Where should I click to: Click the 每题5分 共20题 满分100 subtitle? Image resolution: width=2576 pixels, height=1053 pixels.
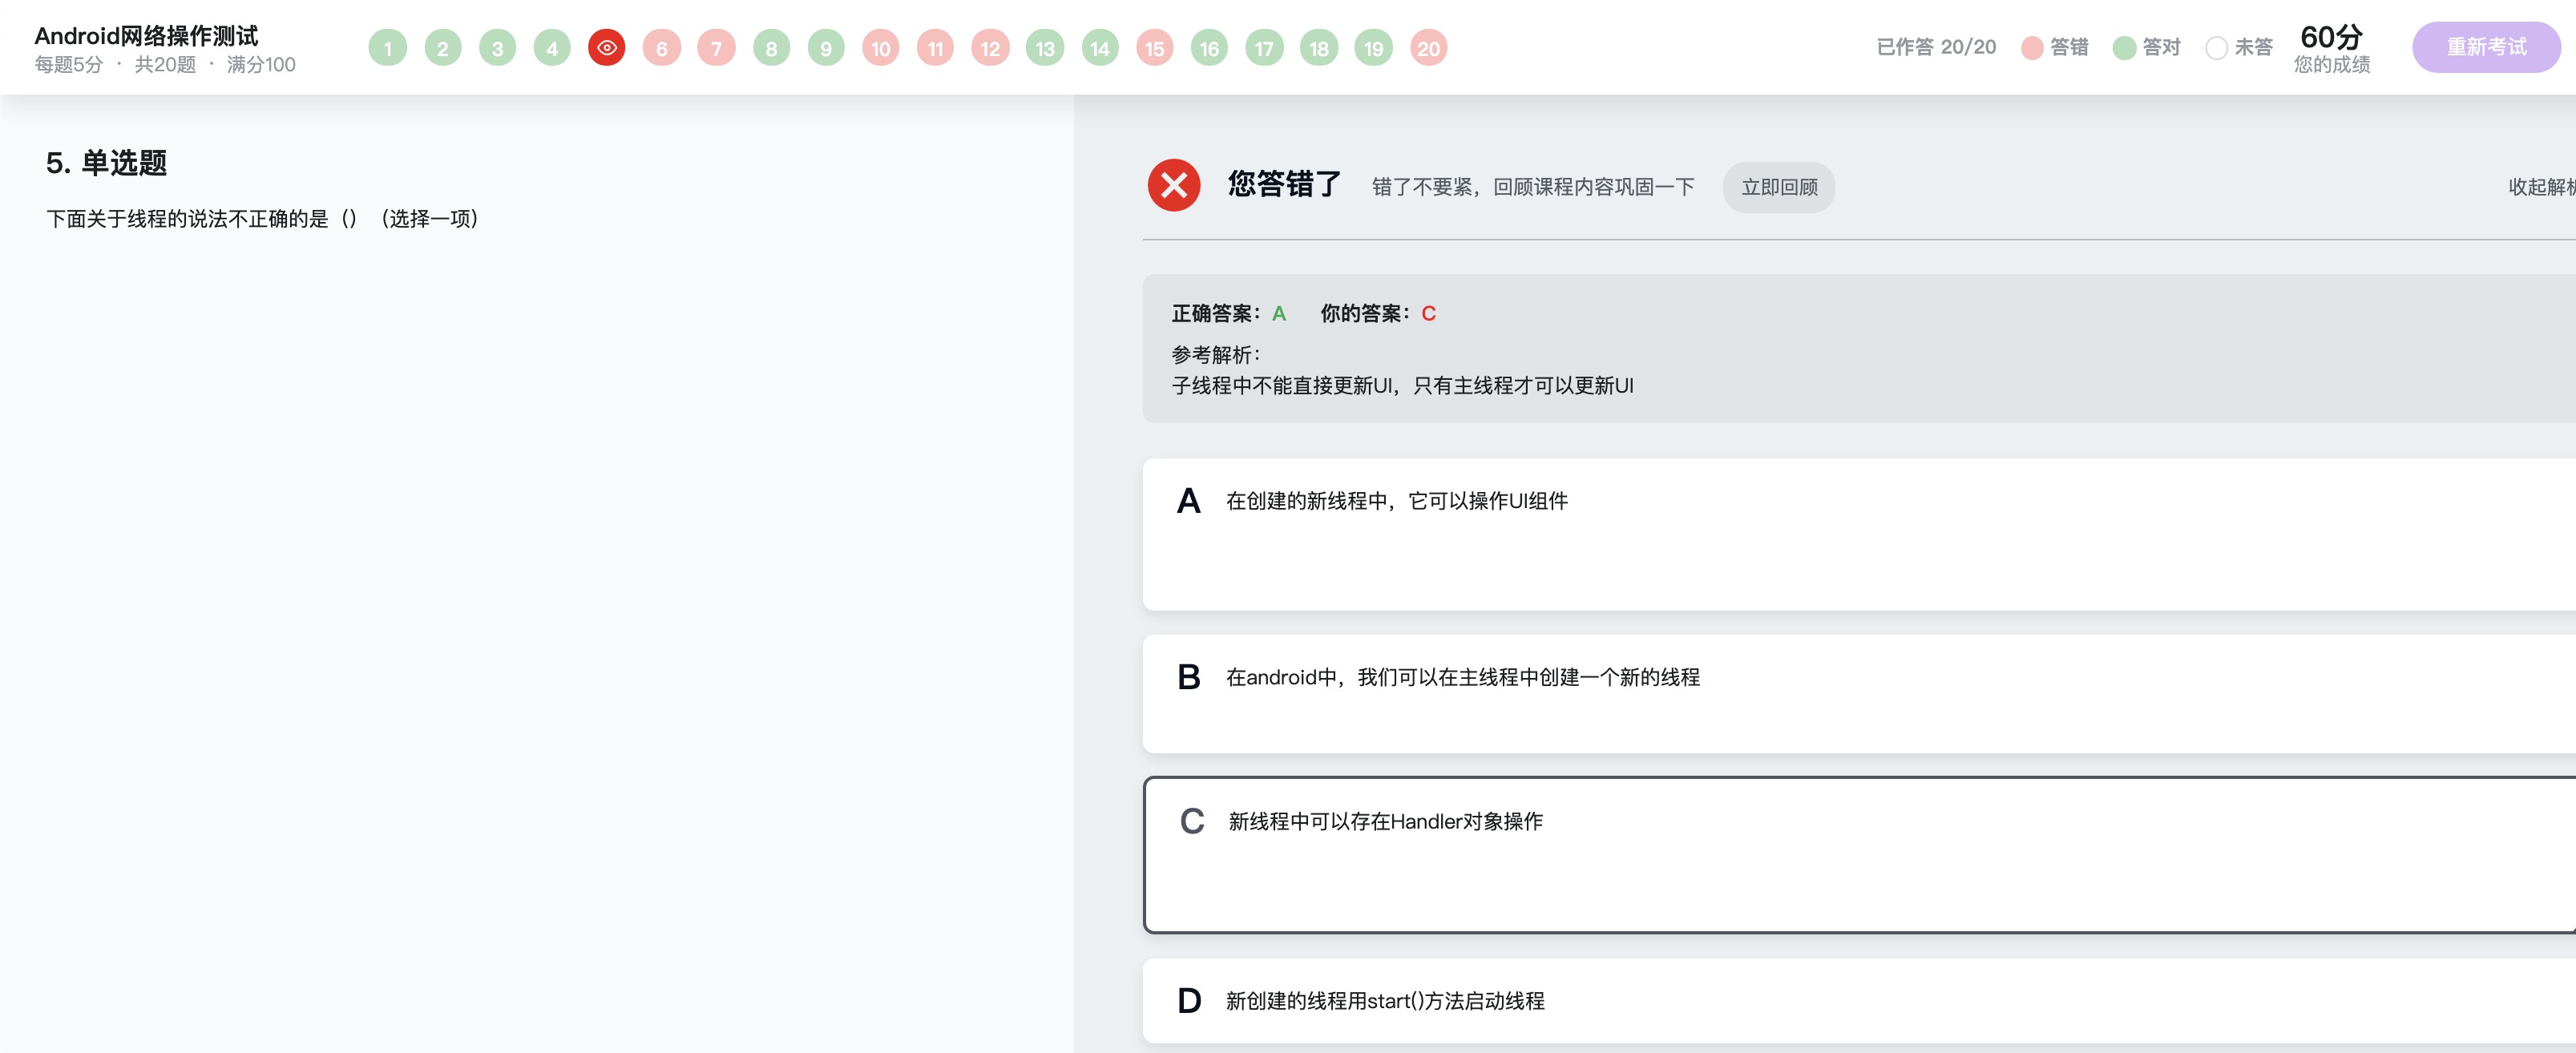(x=165, y=65)
